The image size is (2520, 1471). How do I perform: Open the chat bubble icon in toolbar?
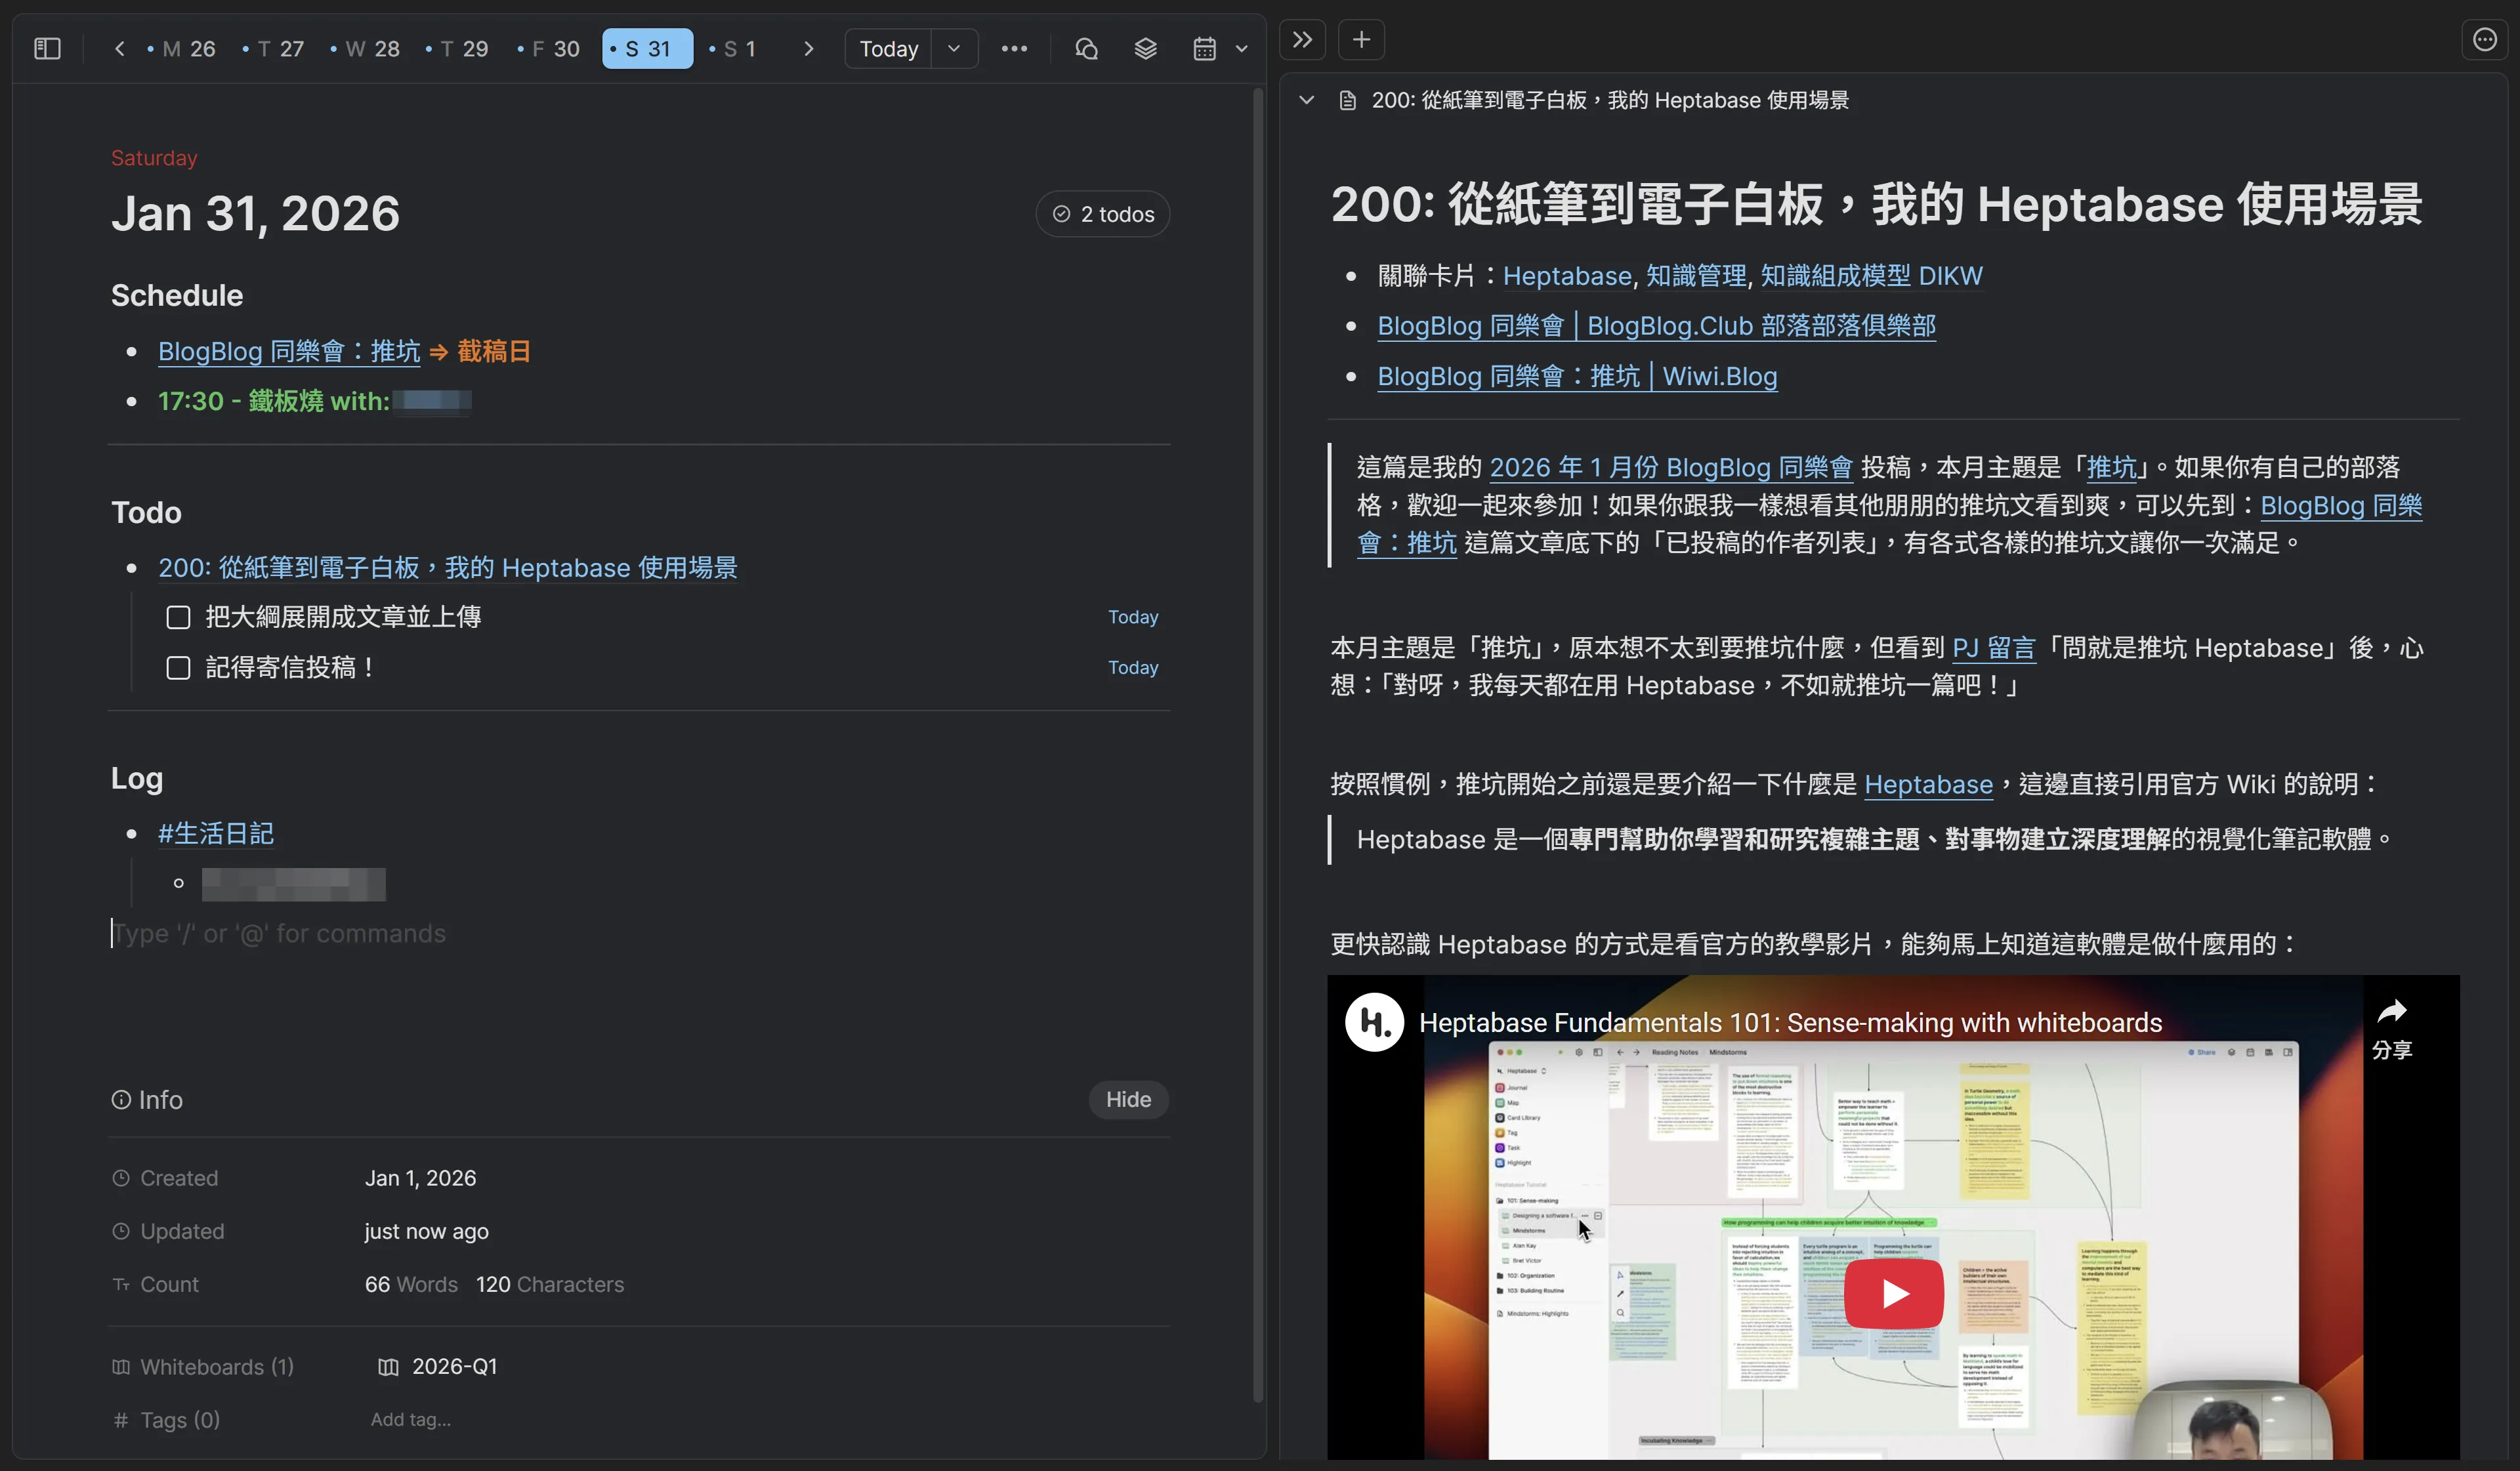[x=1086, y=48]
